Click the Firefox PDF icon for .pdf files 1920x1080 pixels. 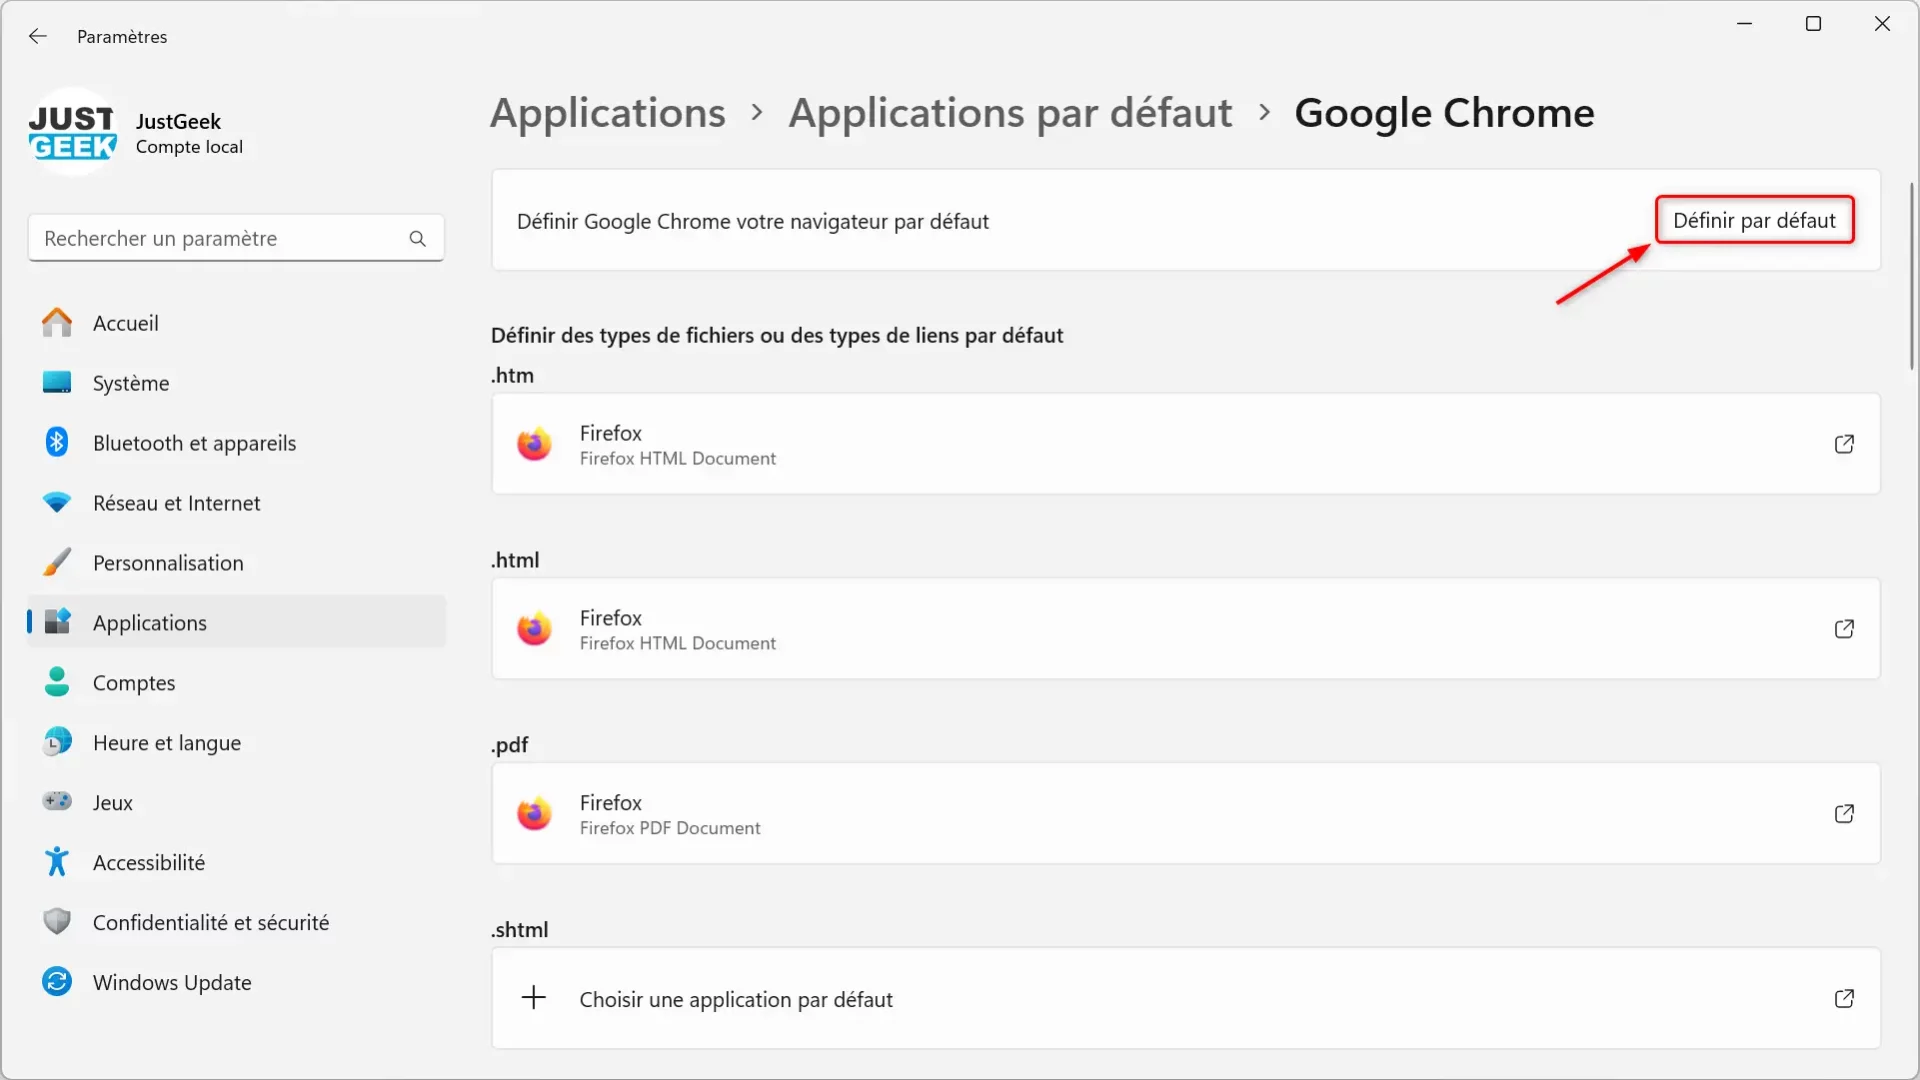point(534,814)
